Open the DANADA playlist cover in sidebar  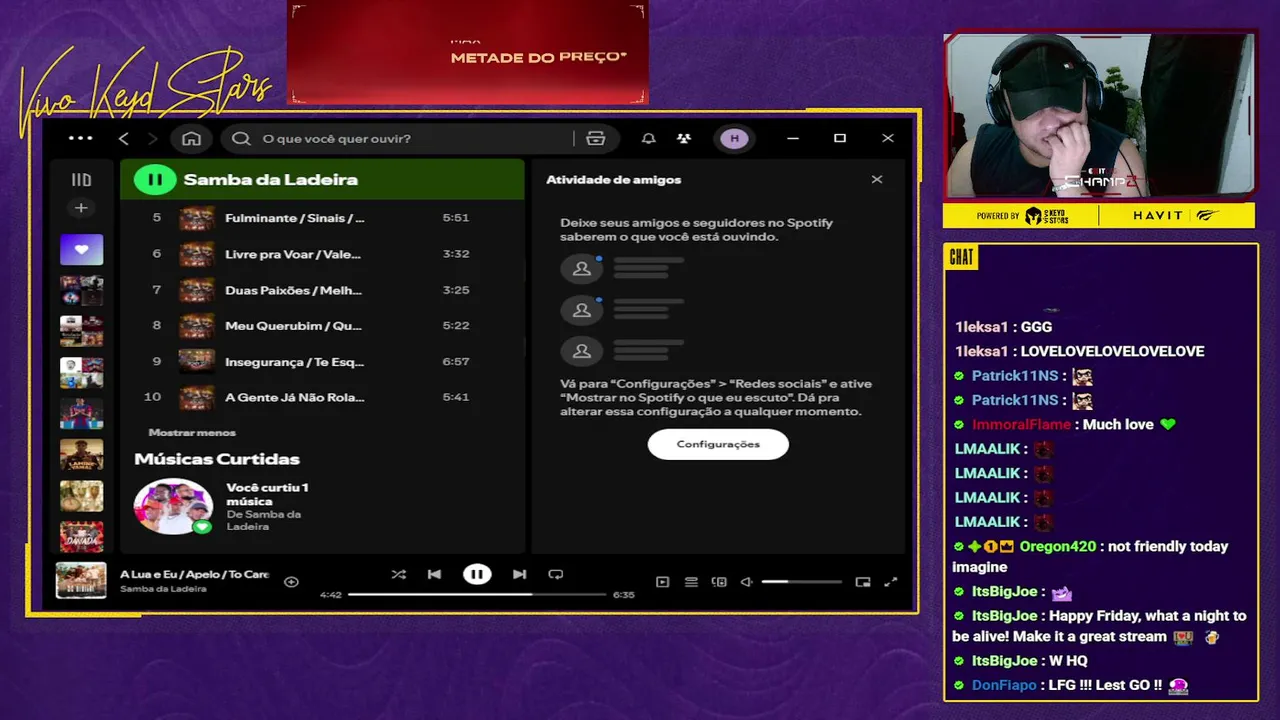point(81,537)
